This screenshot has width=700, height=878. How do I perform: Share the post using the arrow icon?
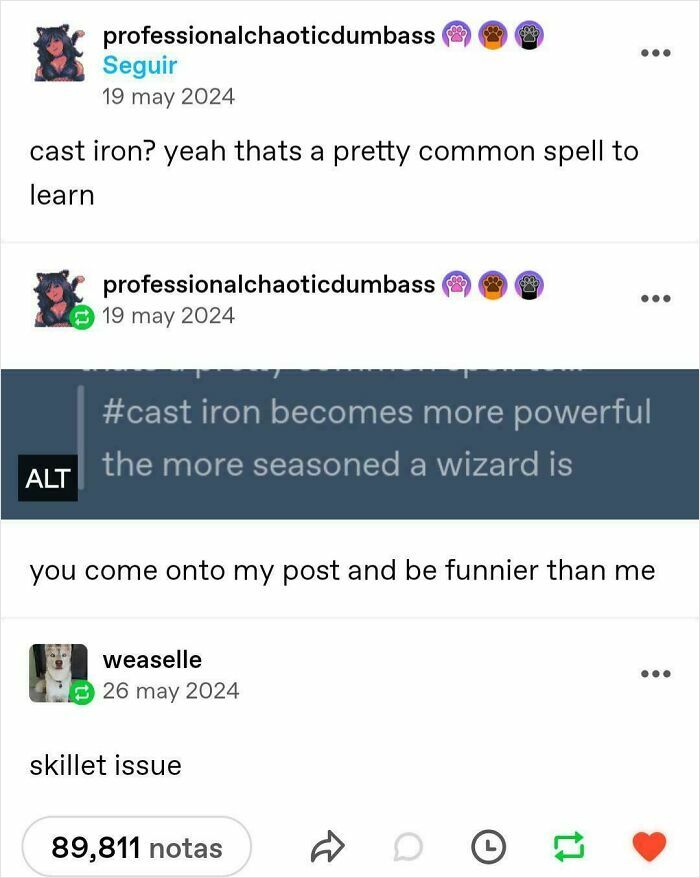(x=328, y=846)
